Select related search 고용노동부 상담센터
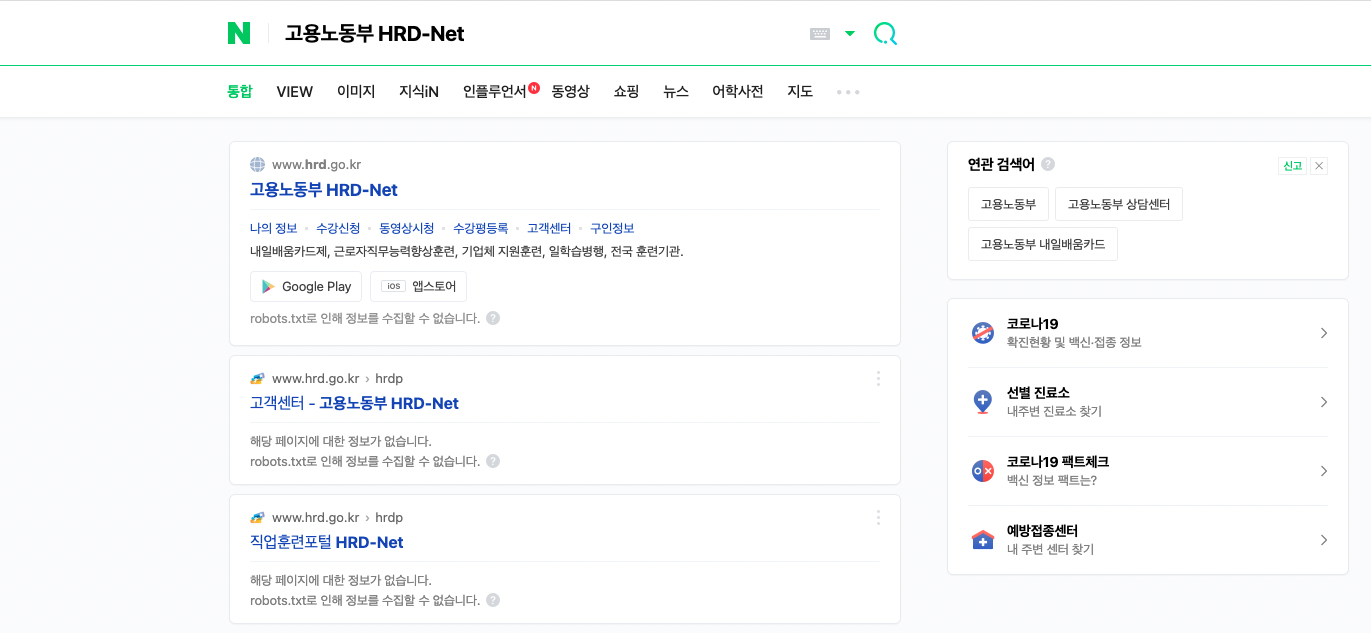1371x633 pixels. click(x=1119, y=204)
